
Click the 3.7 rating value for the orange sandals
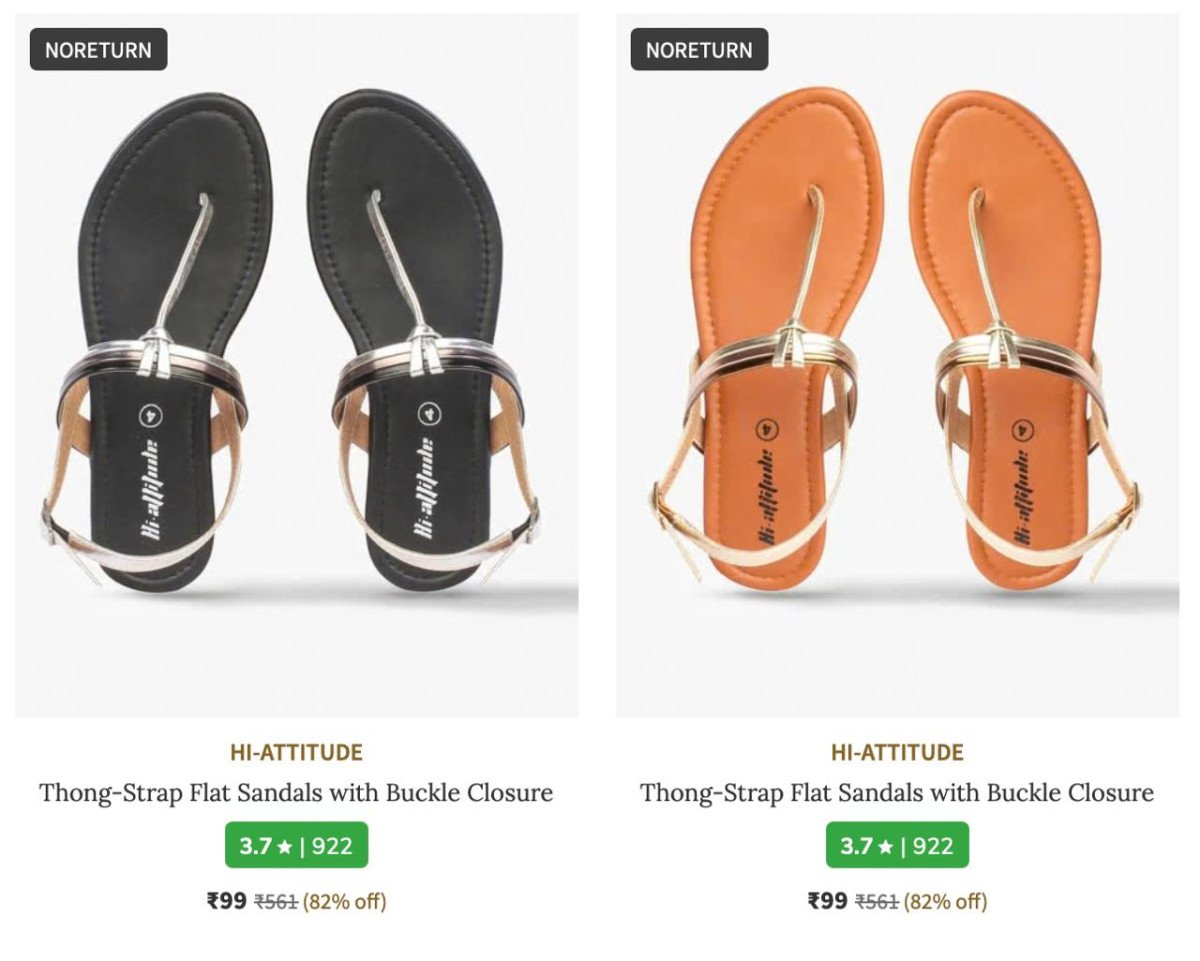[856, 846]
